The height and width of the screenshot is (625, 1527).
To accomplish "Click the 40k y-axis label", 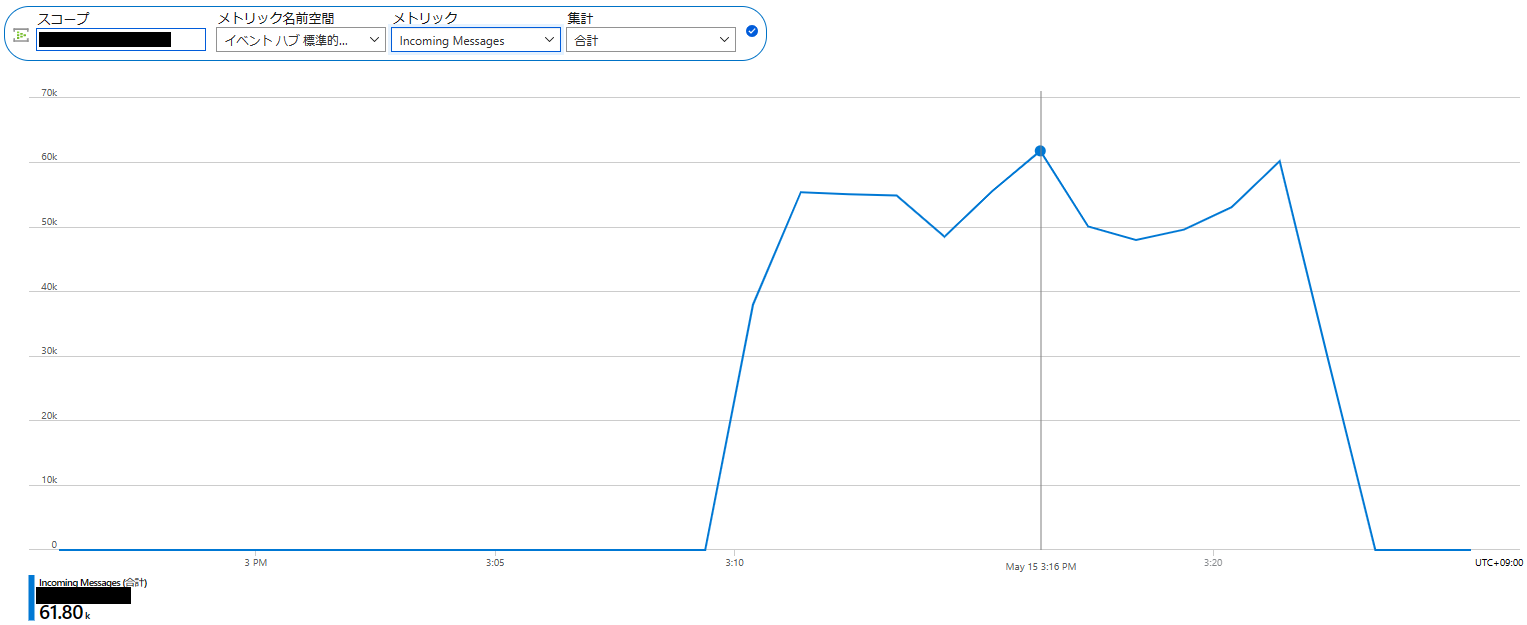I will coord(48,287).
